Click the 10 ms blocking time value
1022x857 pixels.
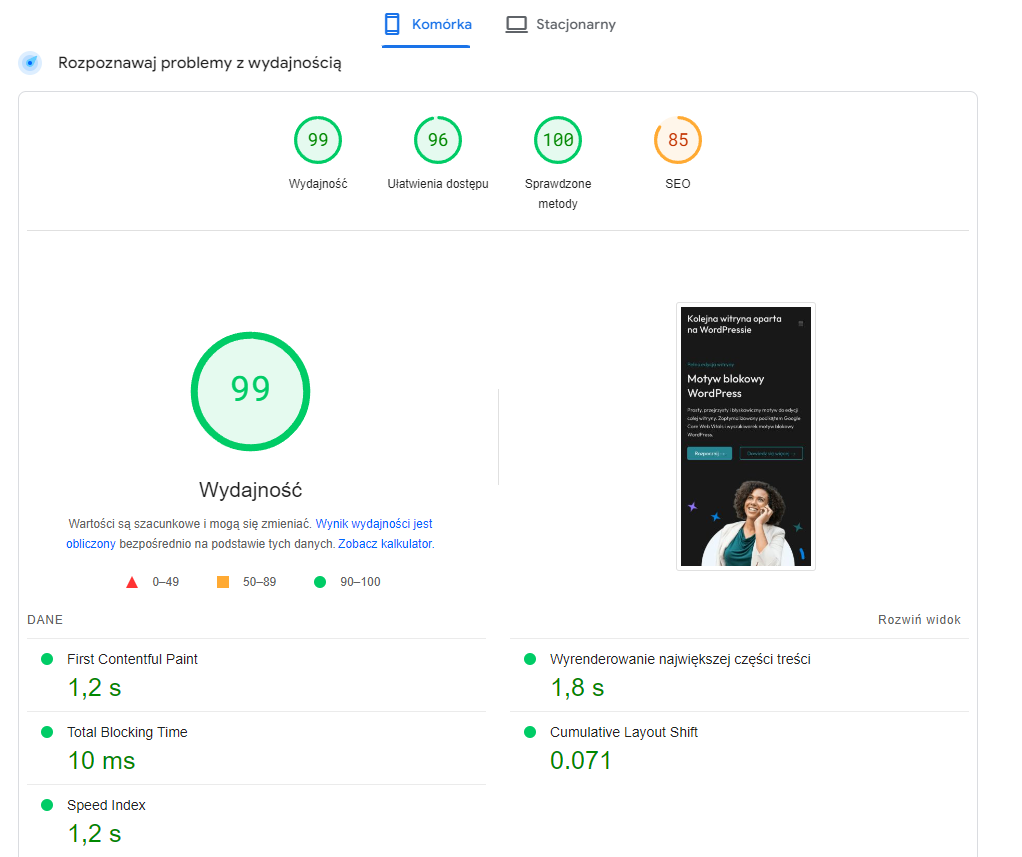(102, 761)
